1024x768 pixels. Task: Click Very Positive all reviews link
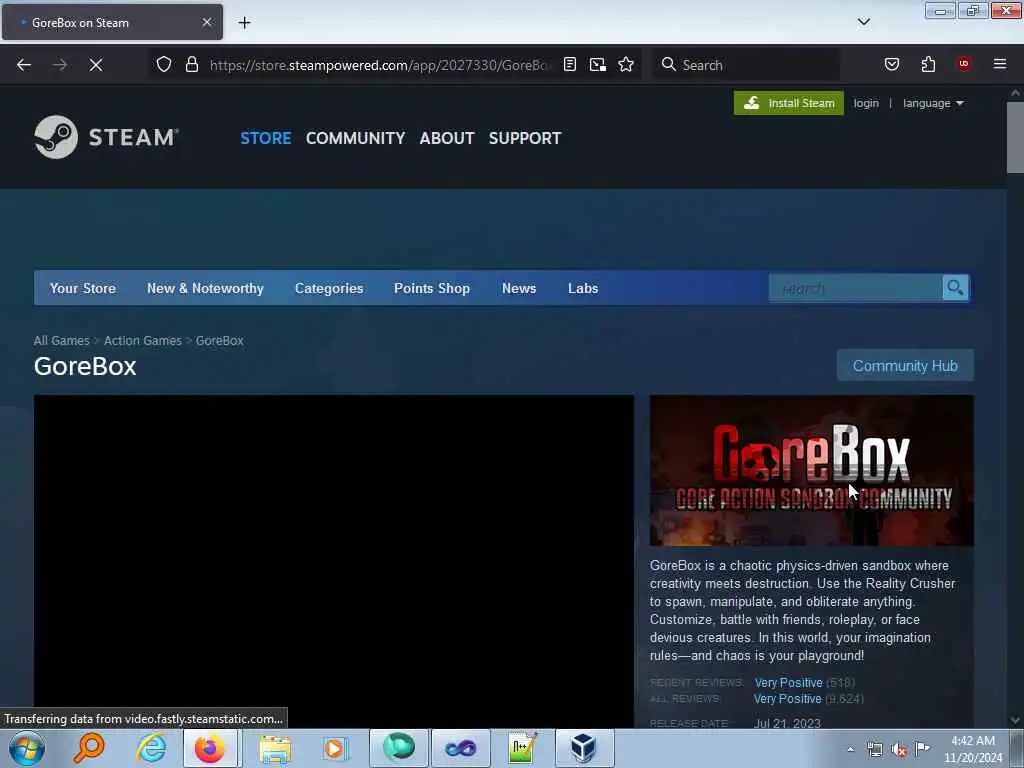click(788, 699)
